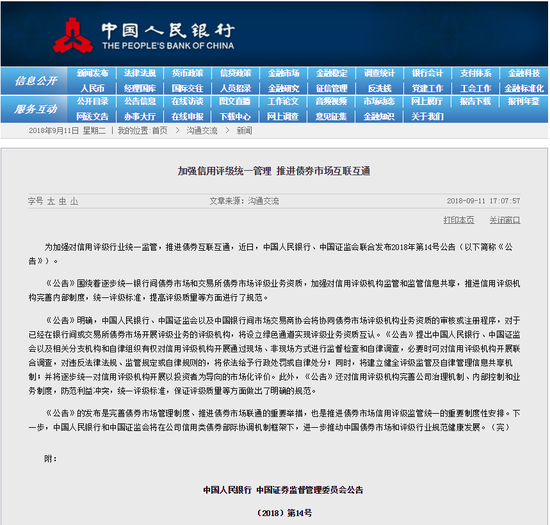Open 在线访谈 navigation link

click(188, 101)
